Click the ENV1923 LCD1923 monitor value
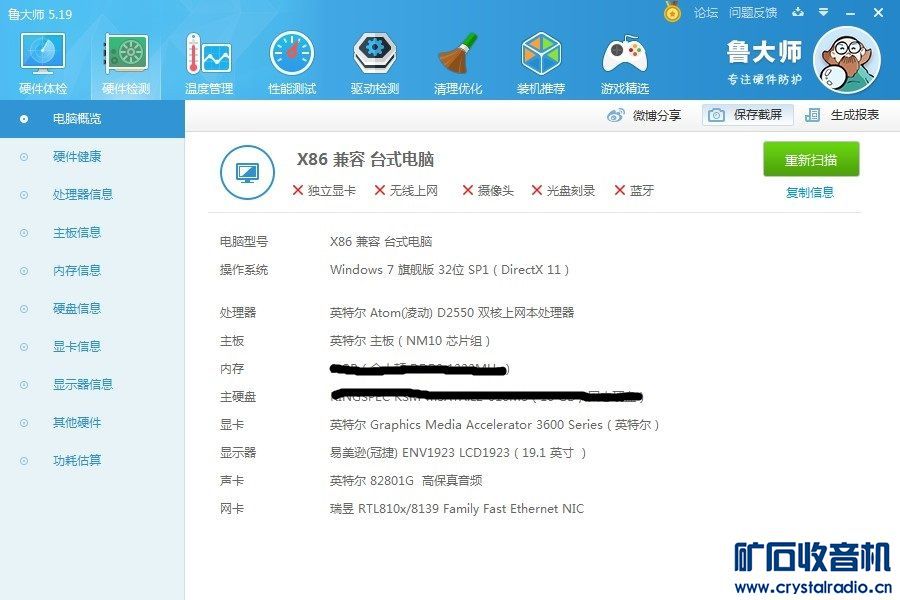900x600 pixels. click(458, 453)
